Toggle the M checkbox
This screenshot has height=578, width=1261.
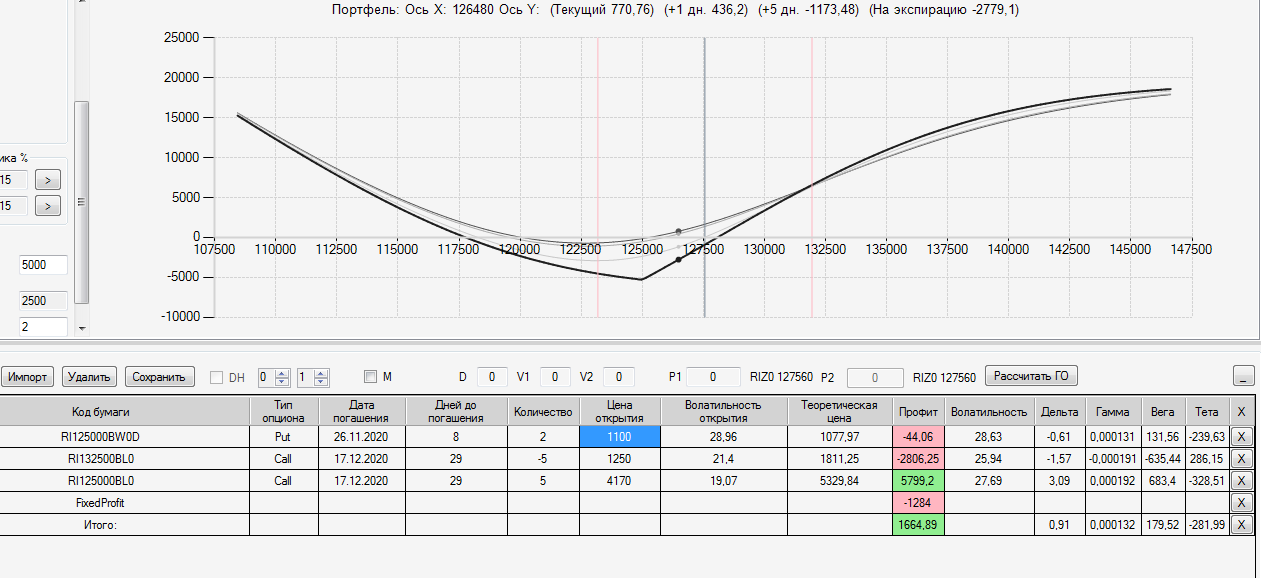(x=370, y=377)
